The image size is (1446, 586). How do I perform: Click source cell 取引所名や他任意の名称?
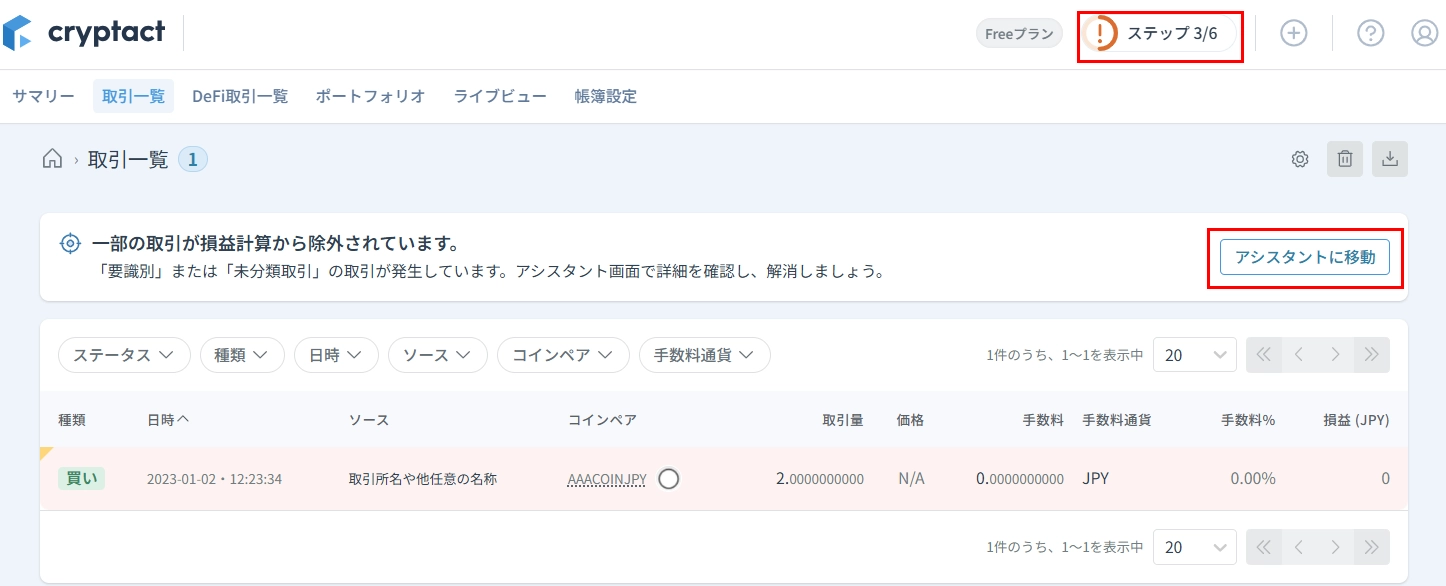pos(422,479)
